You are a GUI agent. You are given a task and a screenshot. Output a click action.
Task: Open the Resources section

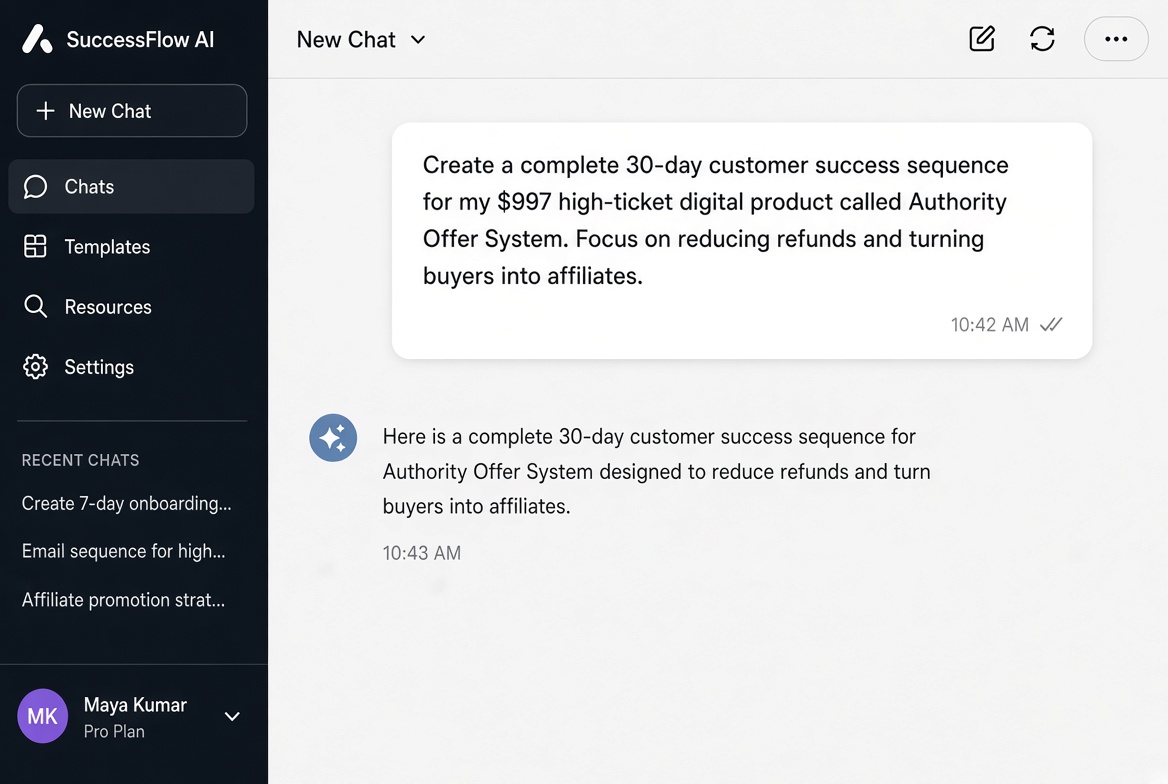131,306
